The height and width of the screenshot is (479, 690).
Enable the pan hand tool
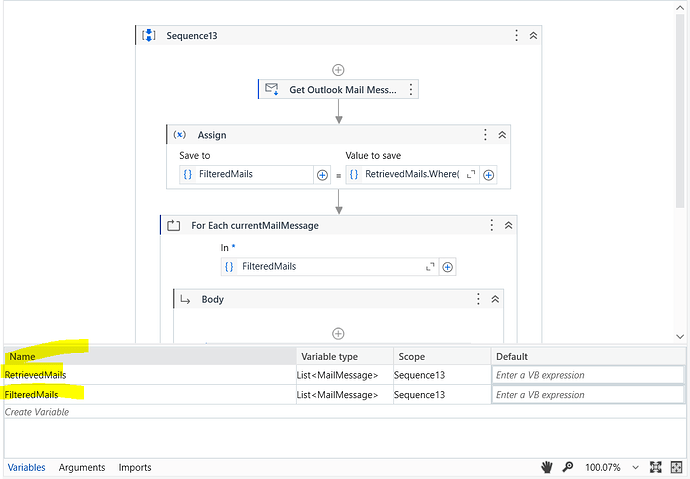click(x=547, y=467)
